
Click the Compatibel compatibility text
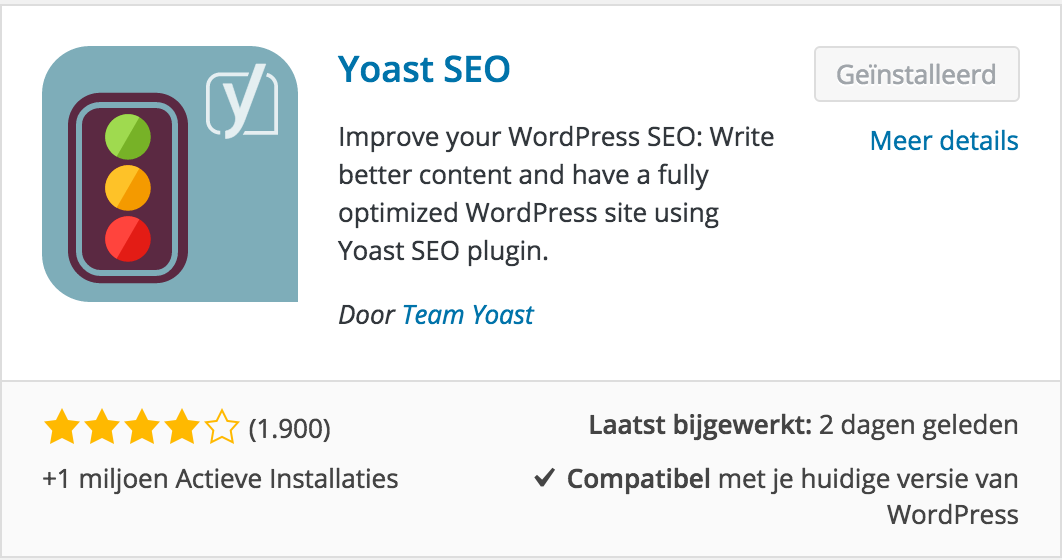tap(639, 479)
